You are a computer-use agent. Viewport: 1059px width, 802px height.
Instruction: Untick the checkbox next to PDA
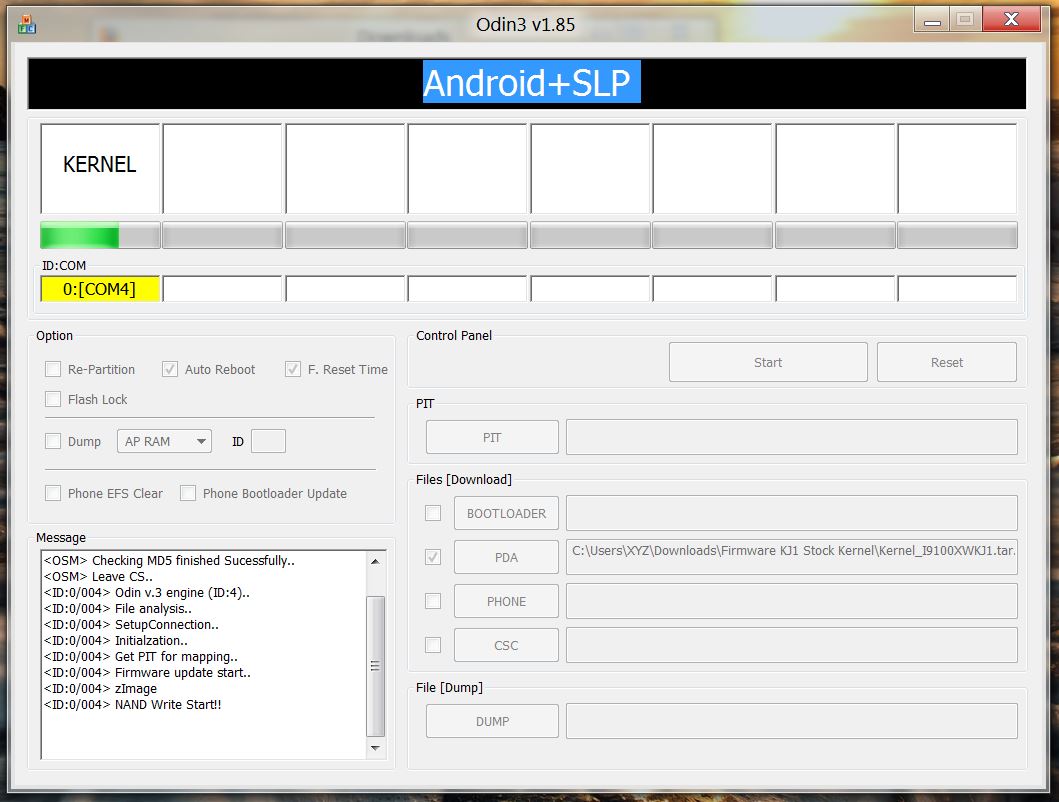(433, 557)
